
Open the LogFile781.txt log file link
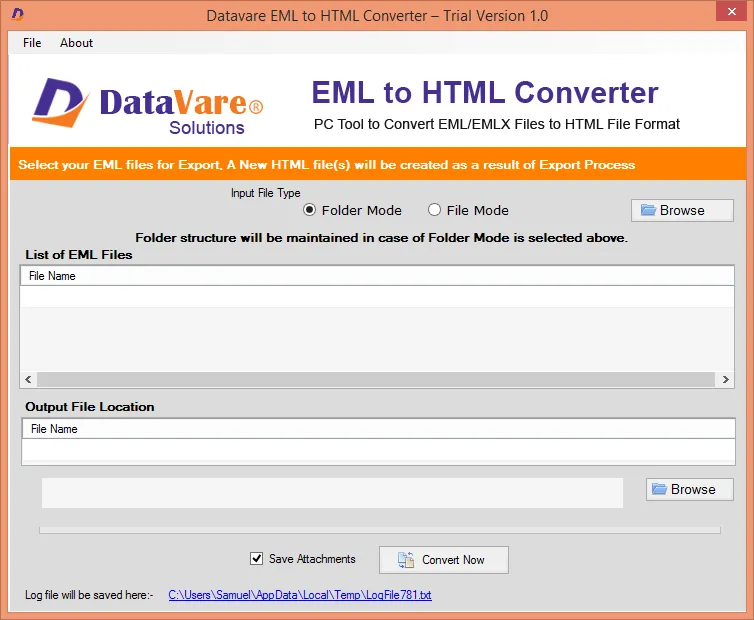300,595
